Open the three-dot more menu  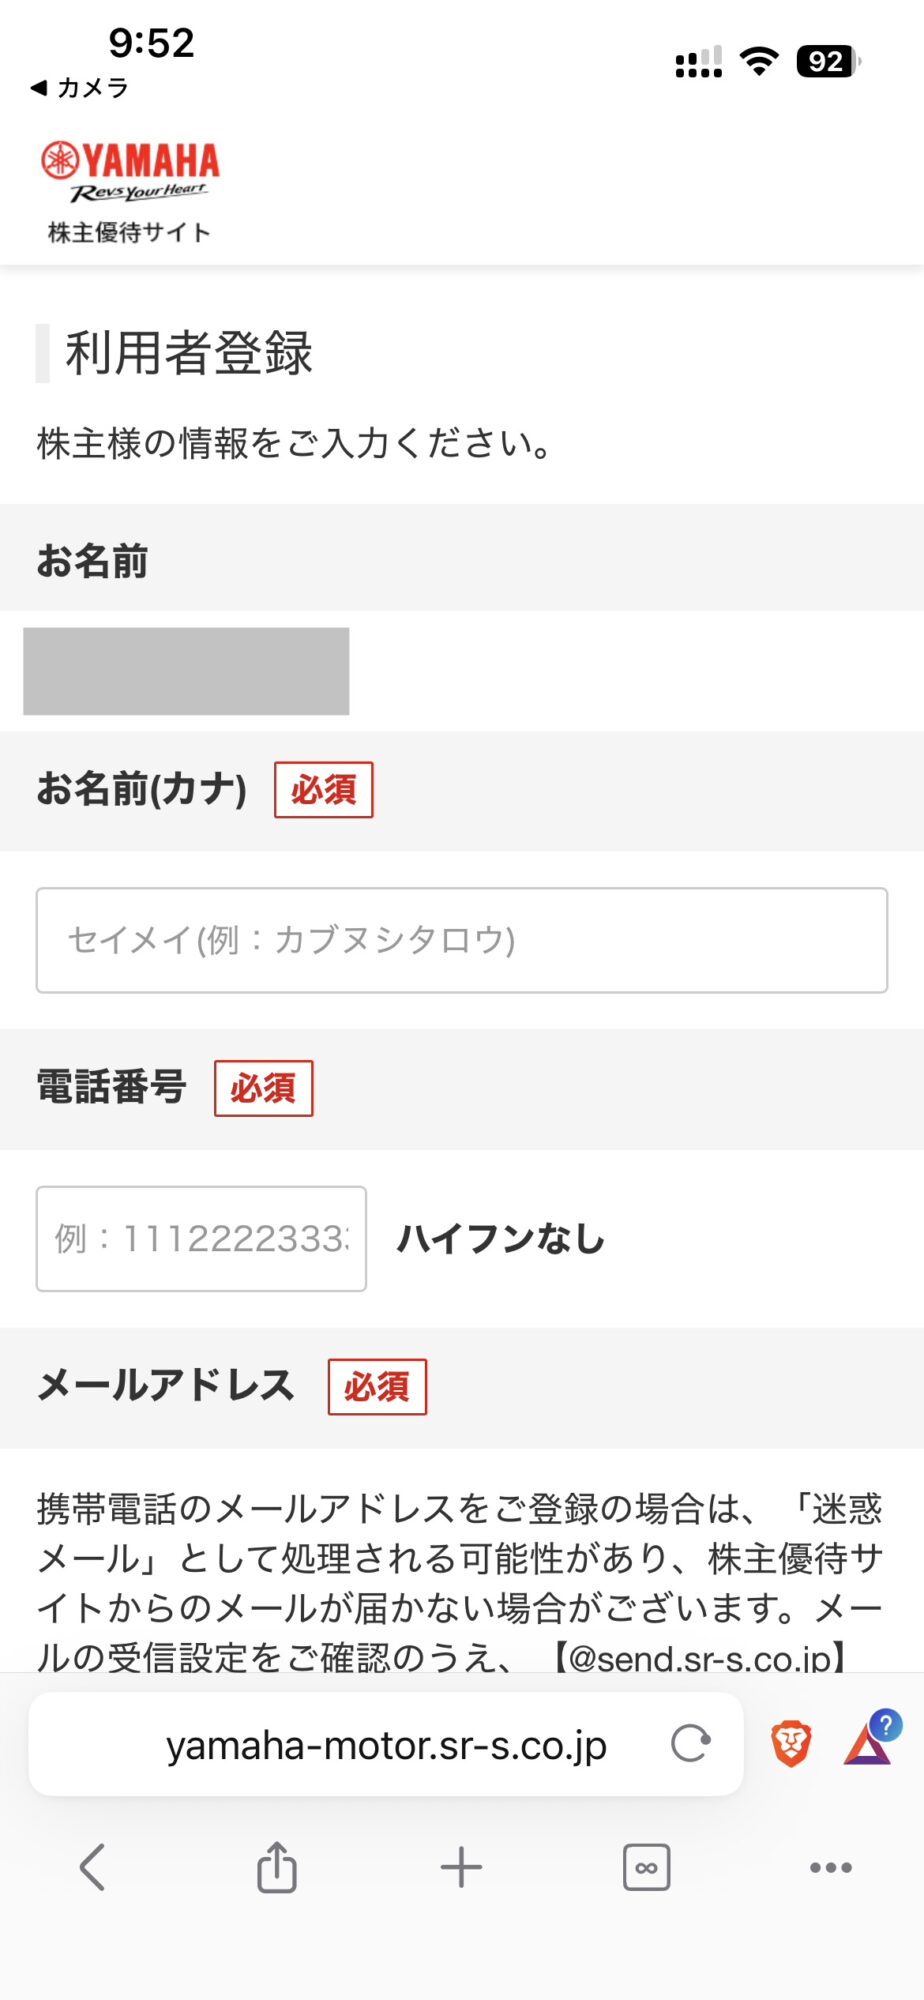point(831,1867)
